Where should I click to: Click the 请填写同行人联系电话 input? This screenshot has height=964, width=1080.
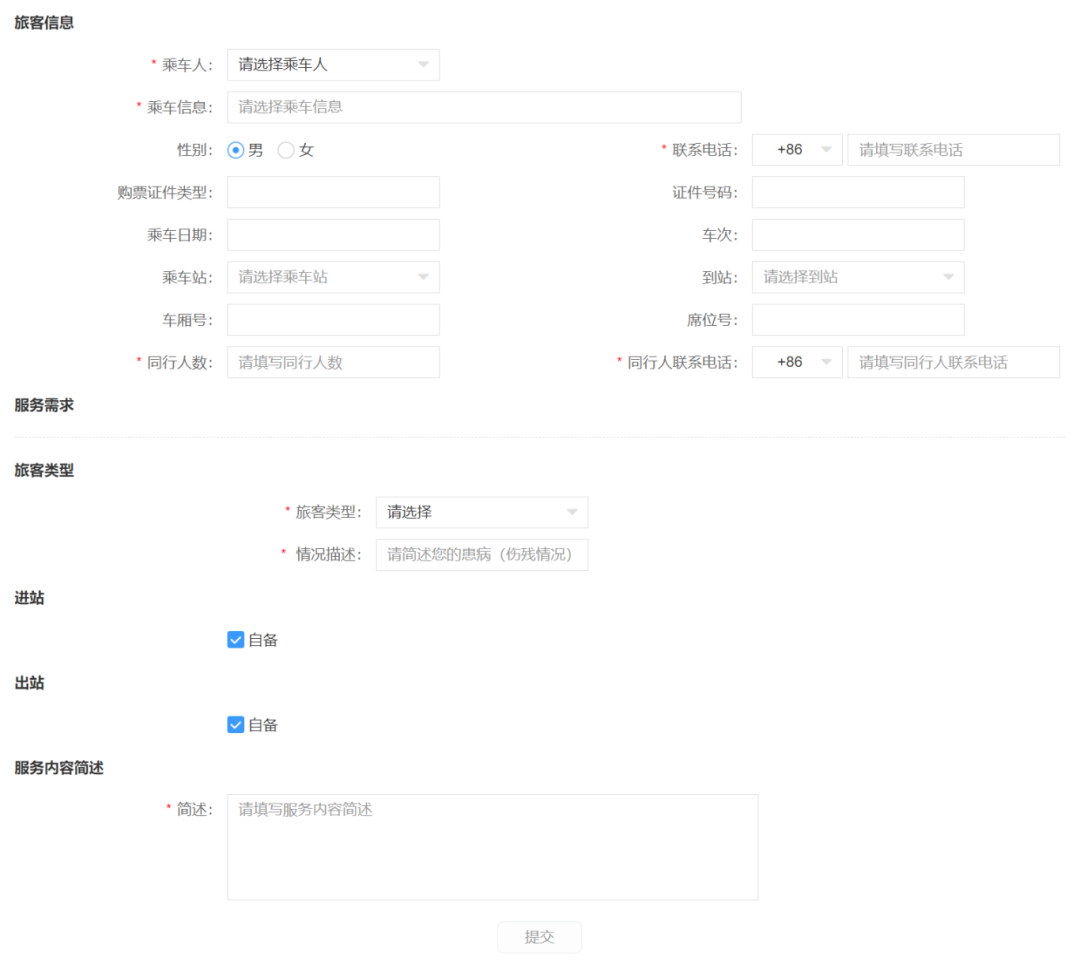point(953,363)
